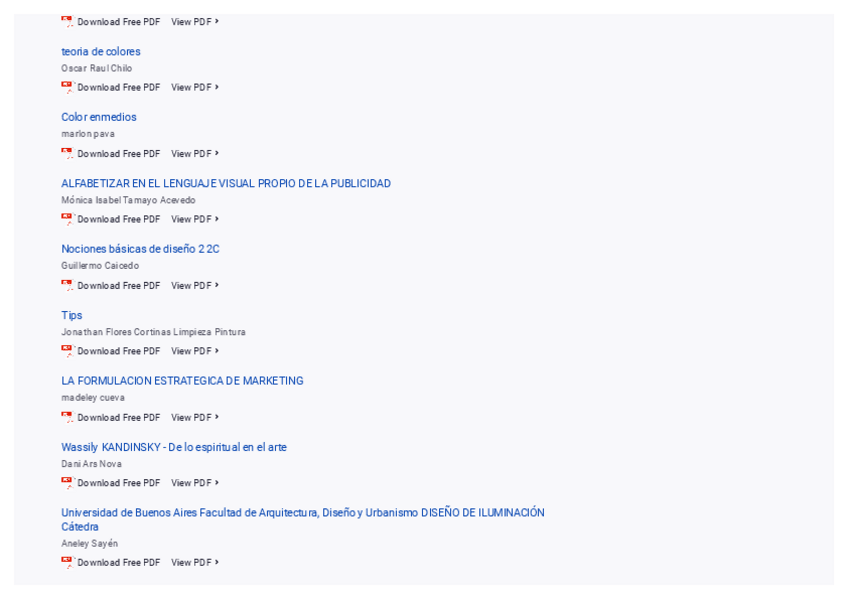This screenshot has width=848, height=599.
Task: View PDF for 'teoria de colores'
Action: point(194,88)
